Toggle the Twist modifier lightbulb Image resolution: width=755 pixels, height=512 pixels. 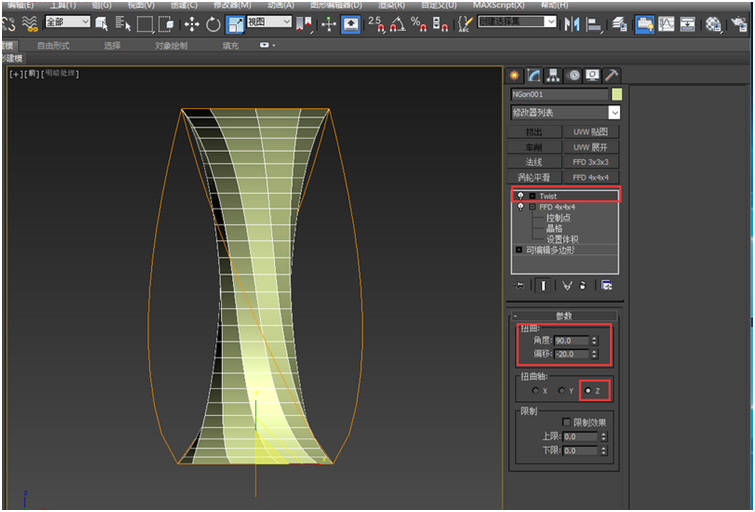tap(520, 196)
